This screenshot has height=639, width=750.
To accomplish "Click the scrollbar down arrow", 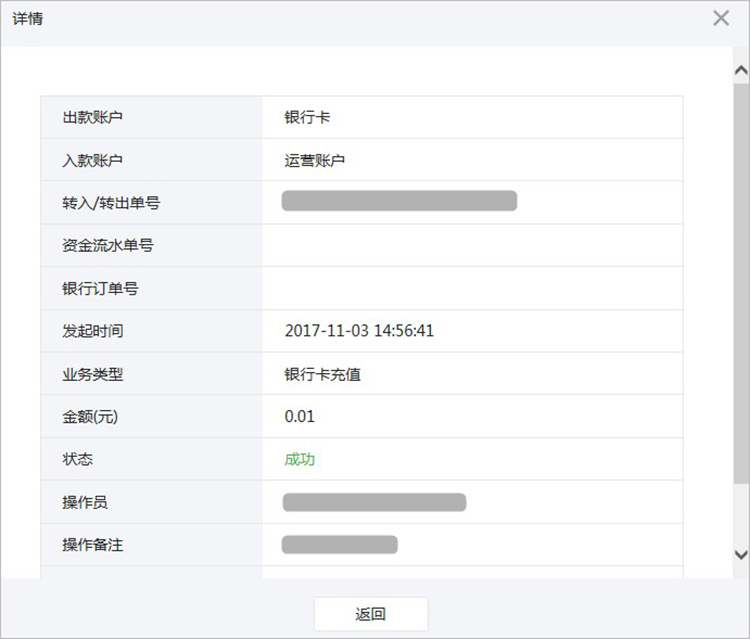I will (x=741, y=555).
